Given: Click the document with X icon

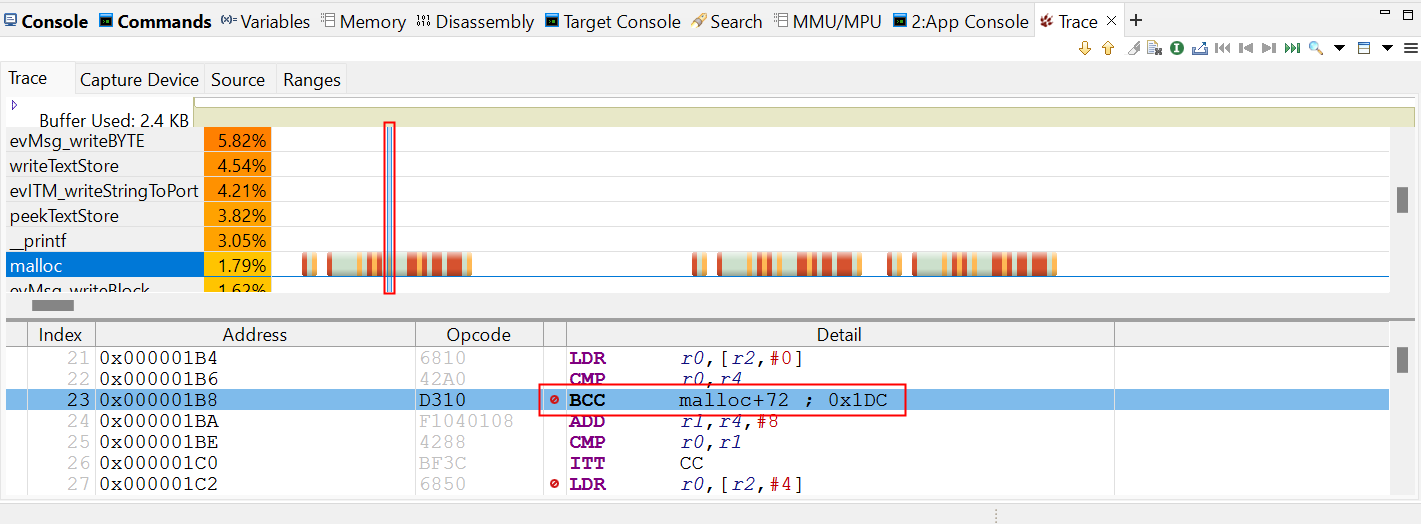Looking at the screenshot, I should (x=1154, y=48).
